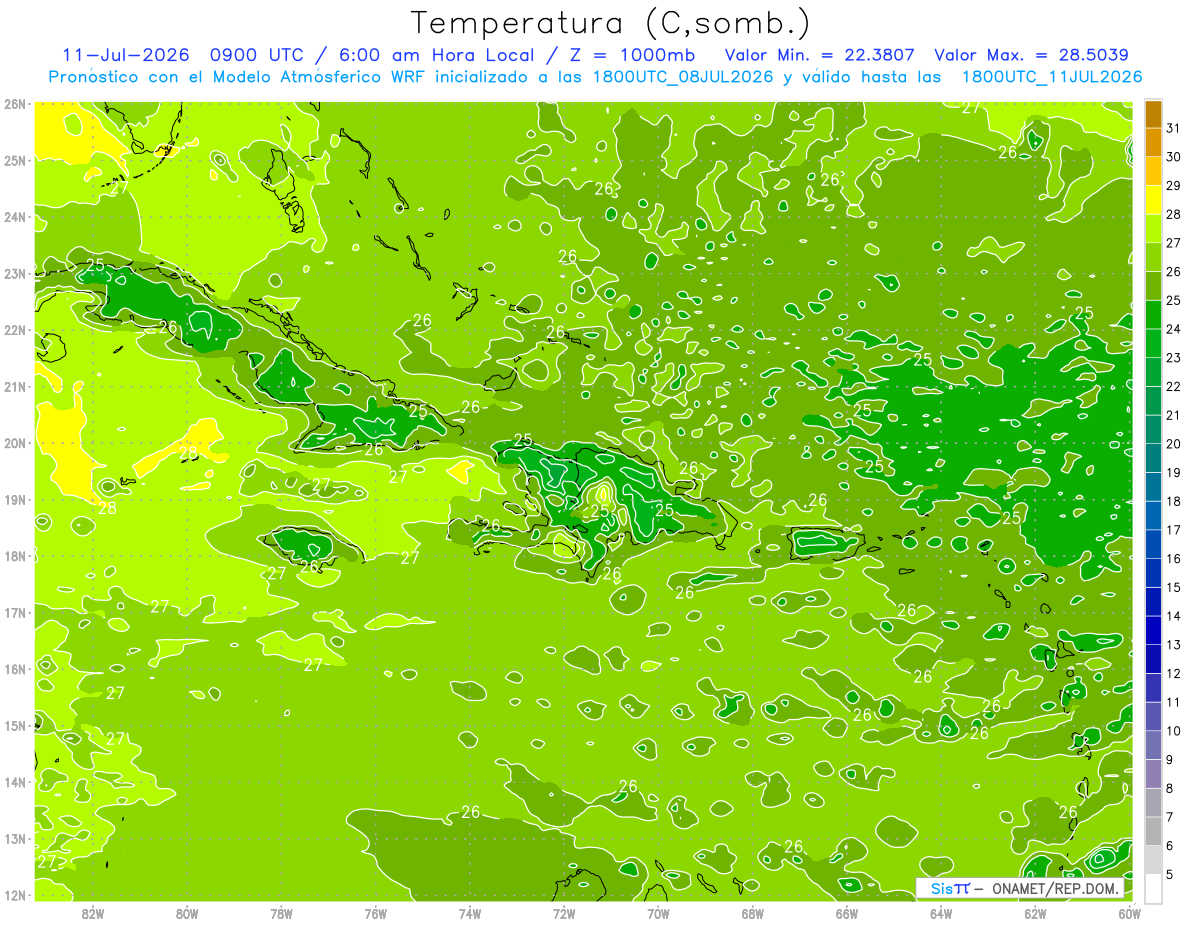Click the 68W longitude axis label
Viewport: 1200px width, 927px height.
coord(752,913)
